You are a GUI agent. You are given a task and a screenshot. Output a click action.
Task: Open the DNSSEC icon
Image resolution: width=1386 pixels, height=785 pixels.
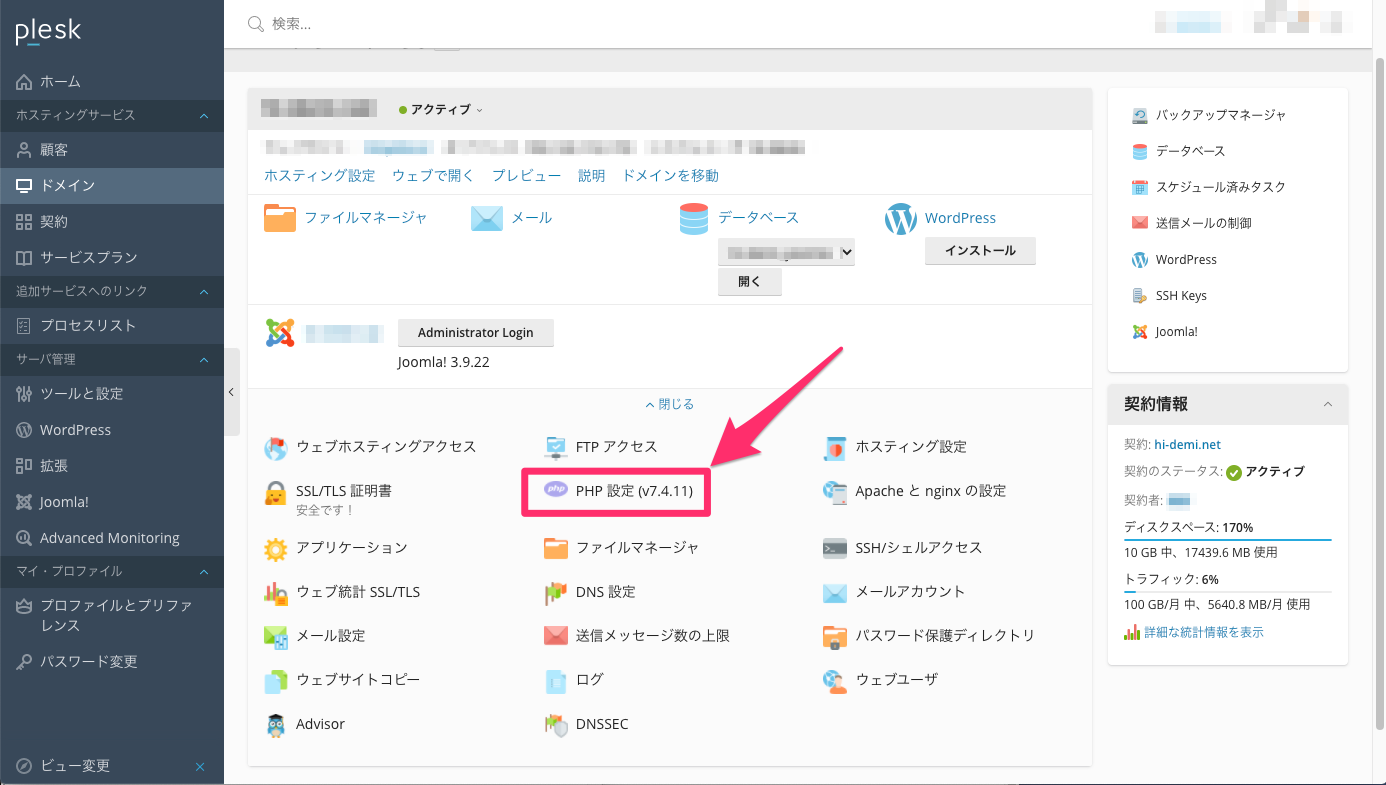point(555,724)
